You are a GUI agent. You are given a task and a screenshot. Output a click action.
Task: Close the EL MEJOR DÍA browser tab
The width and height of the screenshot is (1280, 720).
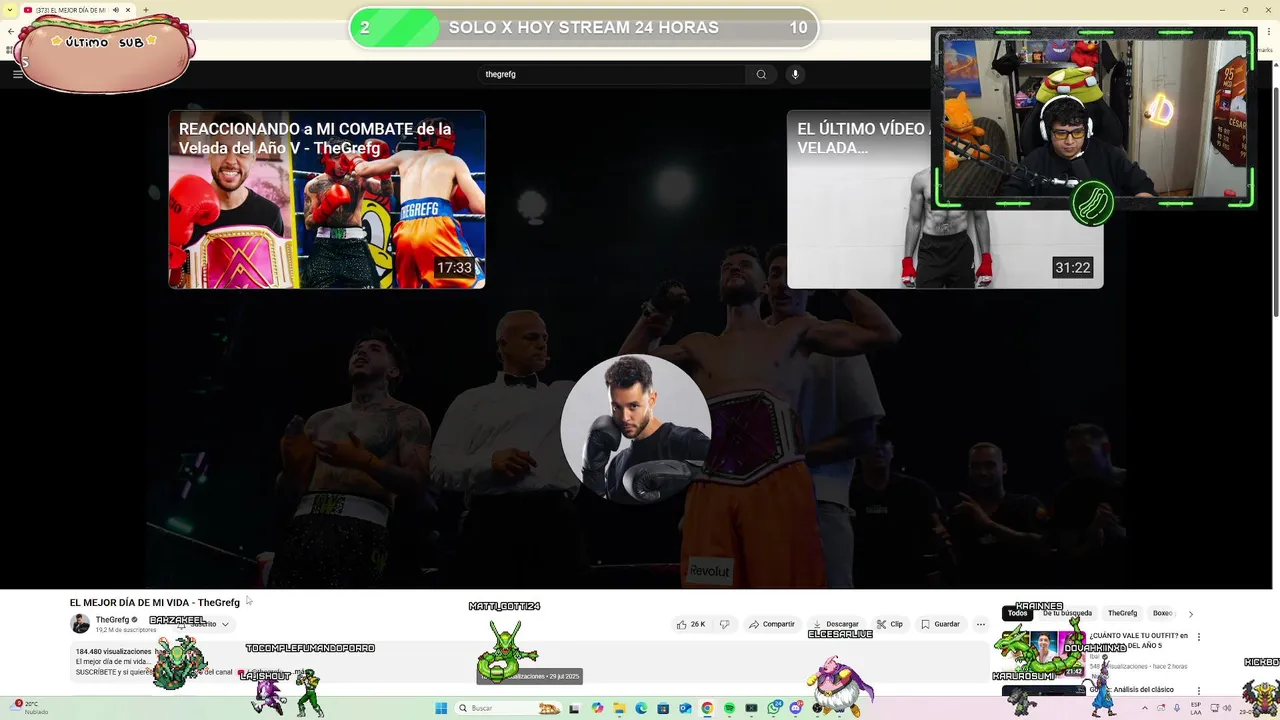(128, 10)
